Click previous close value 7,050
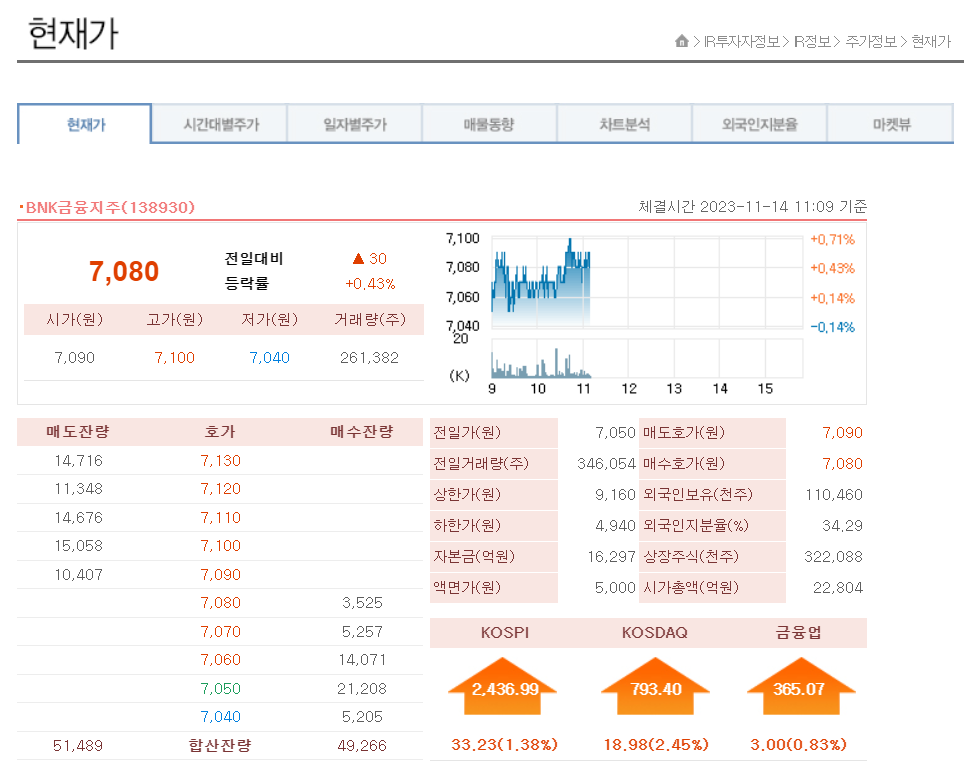Viewport: 973px width, 767px height. [615, 433]
